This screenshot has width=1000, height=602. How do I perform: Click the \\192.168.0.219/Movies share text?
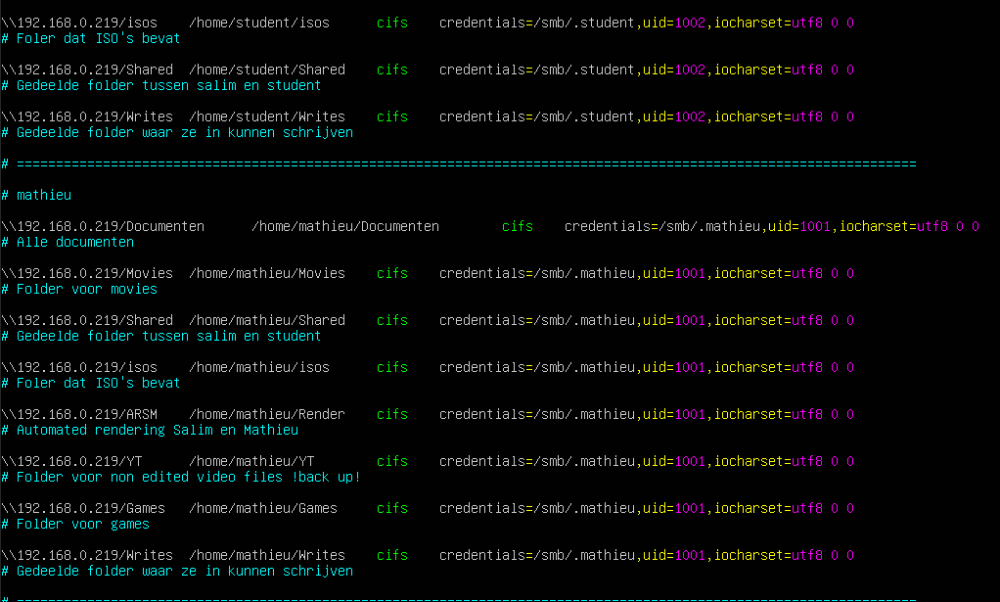point(87,274)
